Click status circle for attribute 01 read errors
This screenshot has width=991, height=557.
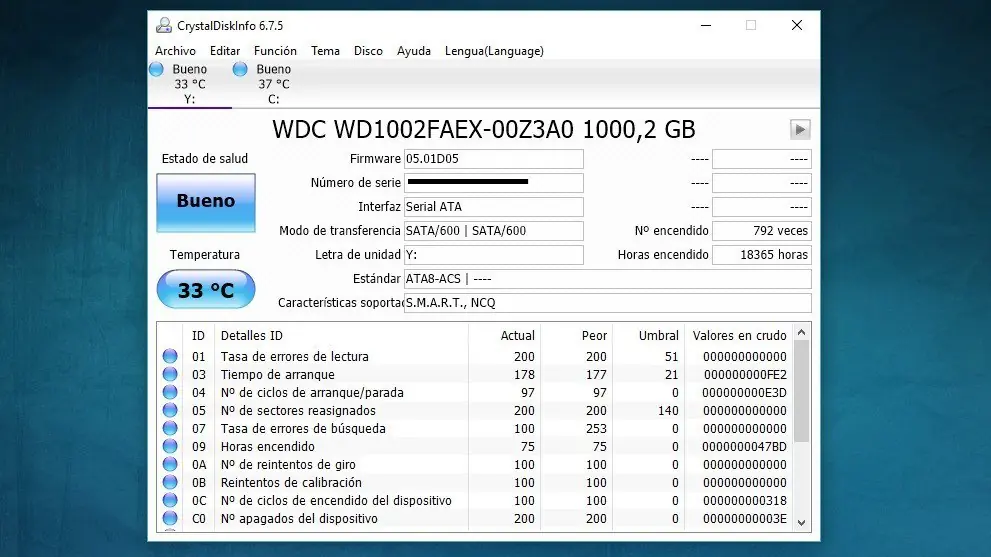170,356
